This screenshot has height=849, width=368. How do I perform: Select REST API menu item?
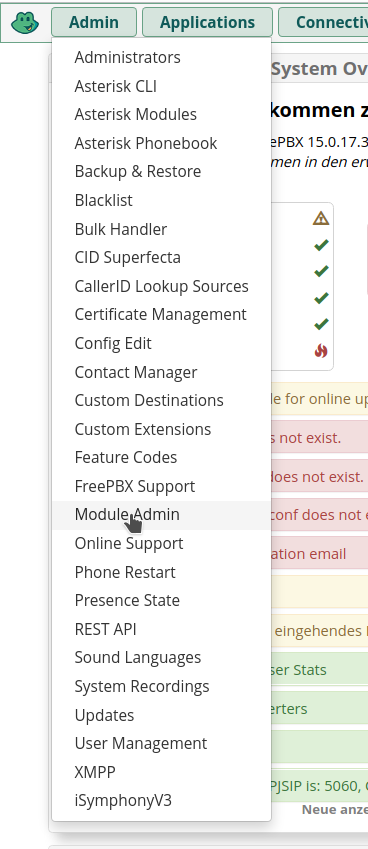coord(161,629)
